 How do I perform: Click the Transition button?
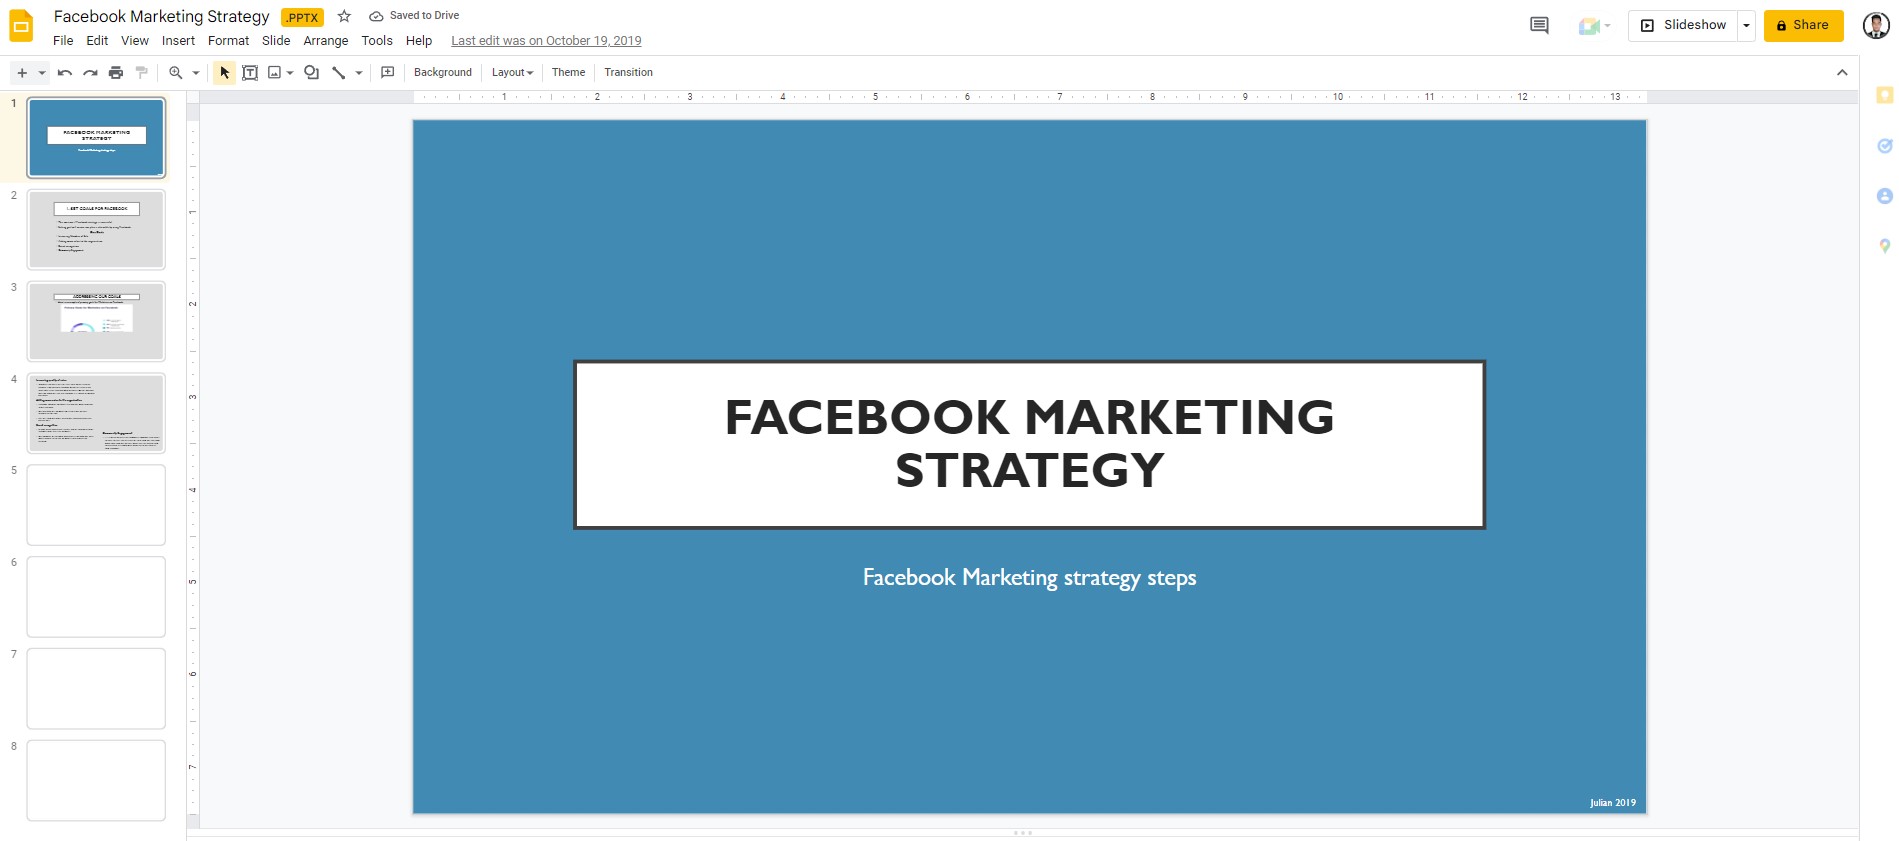click(628, 73)
